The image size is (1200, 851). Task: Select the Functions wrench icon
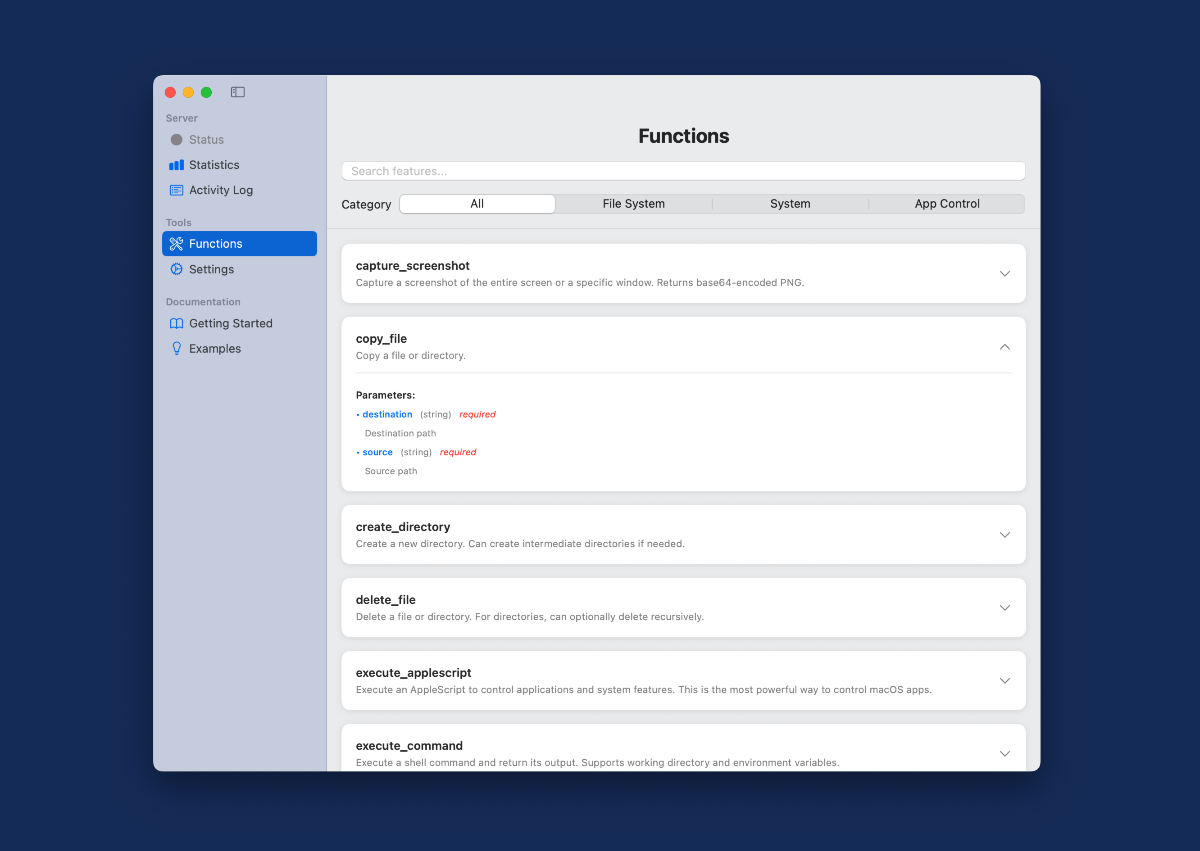click(x=176, y=244)
